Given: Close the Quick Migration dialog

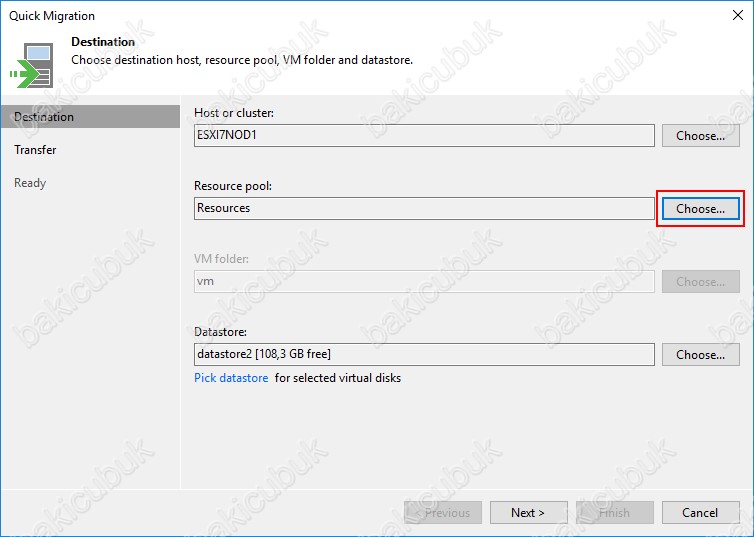Looking at the screenshot, I should tap(738, 15).
